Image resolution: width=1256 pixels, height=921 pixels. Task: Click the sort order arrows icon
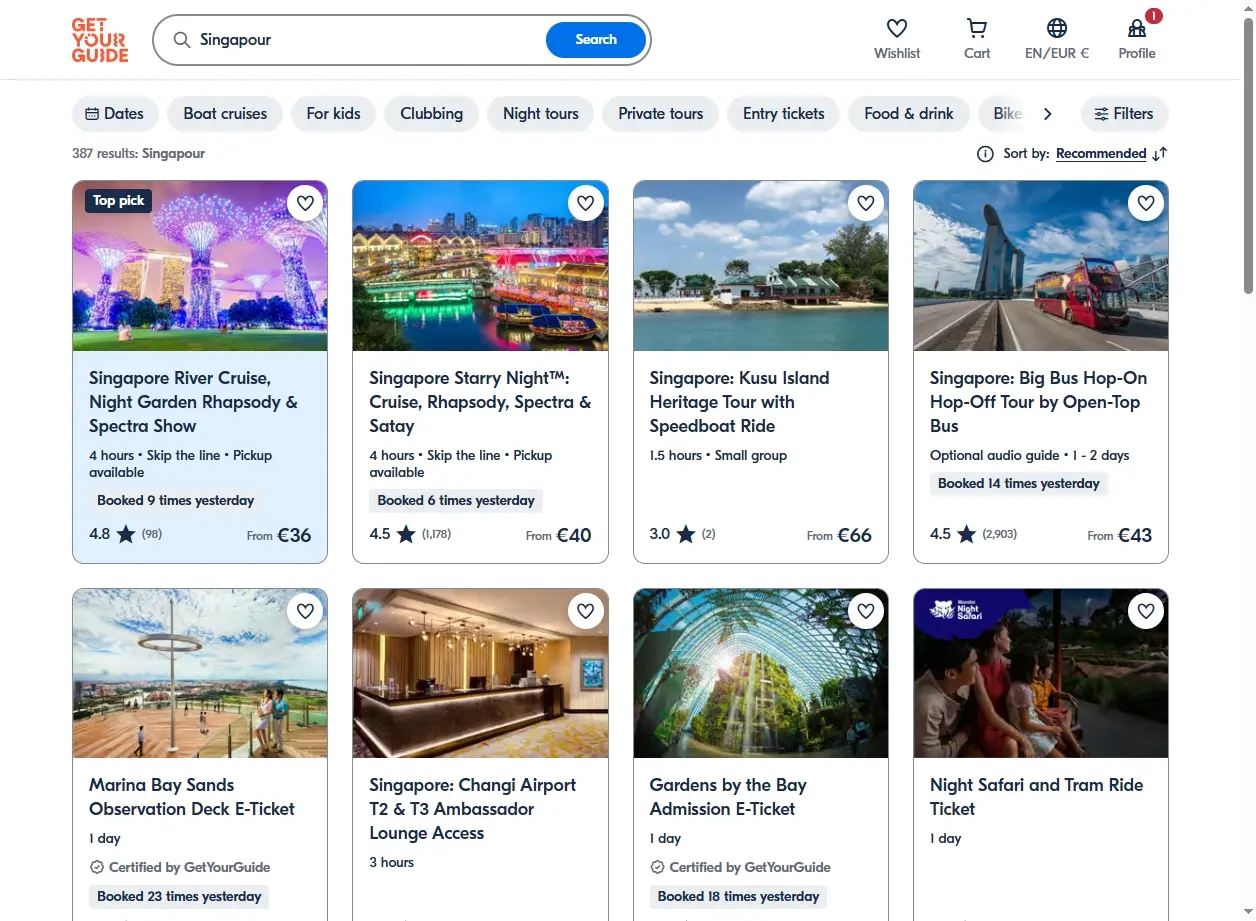pos(1160,154)
